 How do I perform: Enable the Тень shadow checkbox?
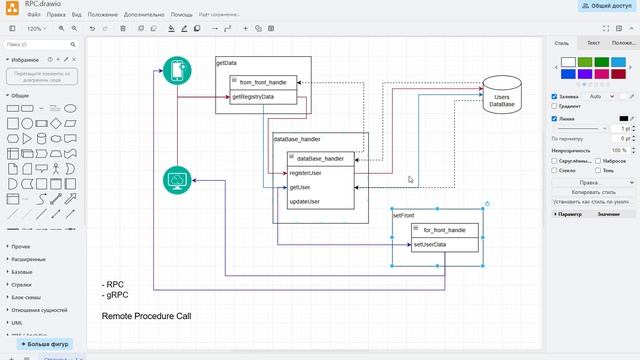point(598,171)
